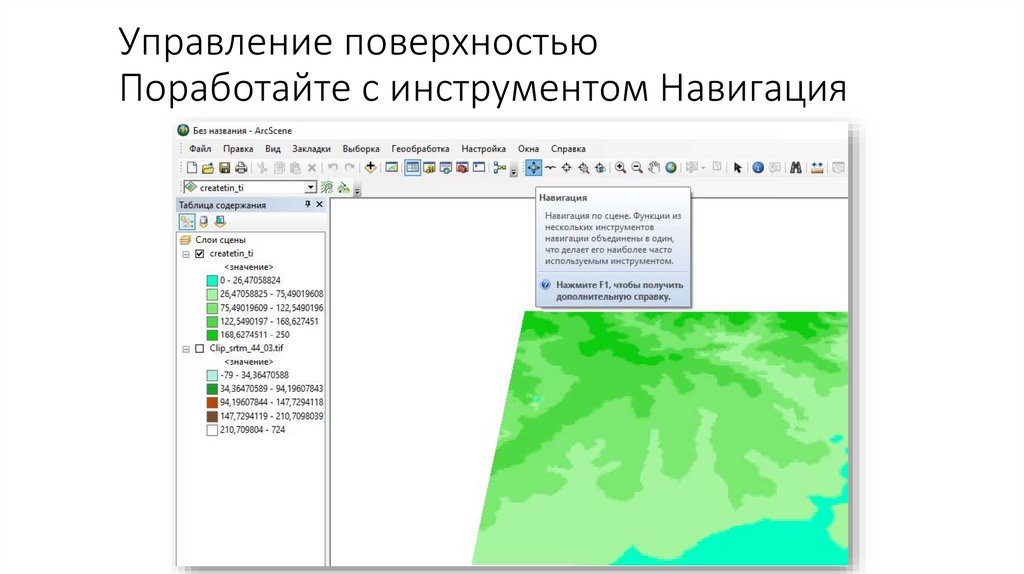The image size is (1024, 574).
Task: Click the New document icon
Action: pos(191,168)
